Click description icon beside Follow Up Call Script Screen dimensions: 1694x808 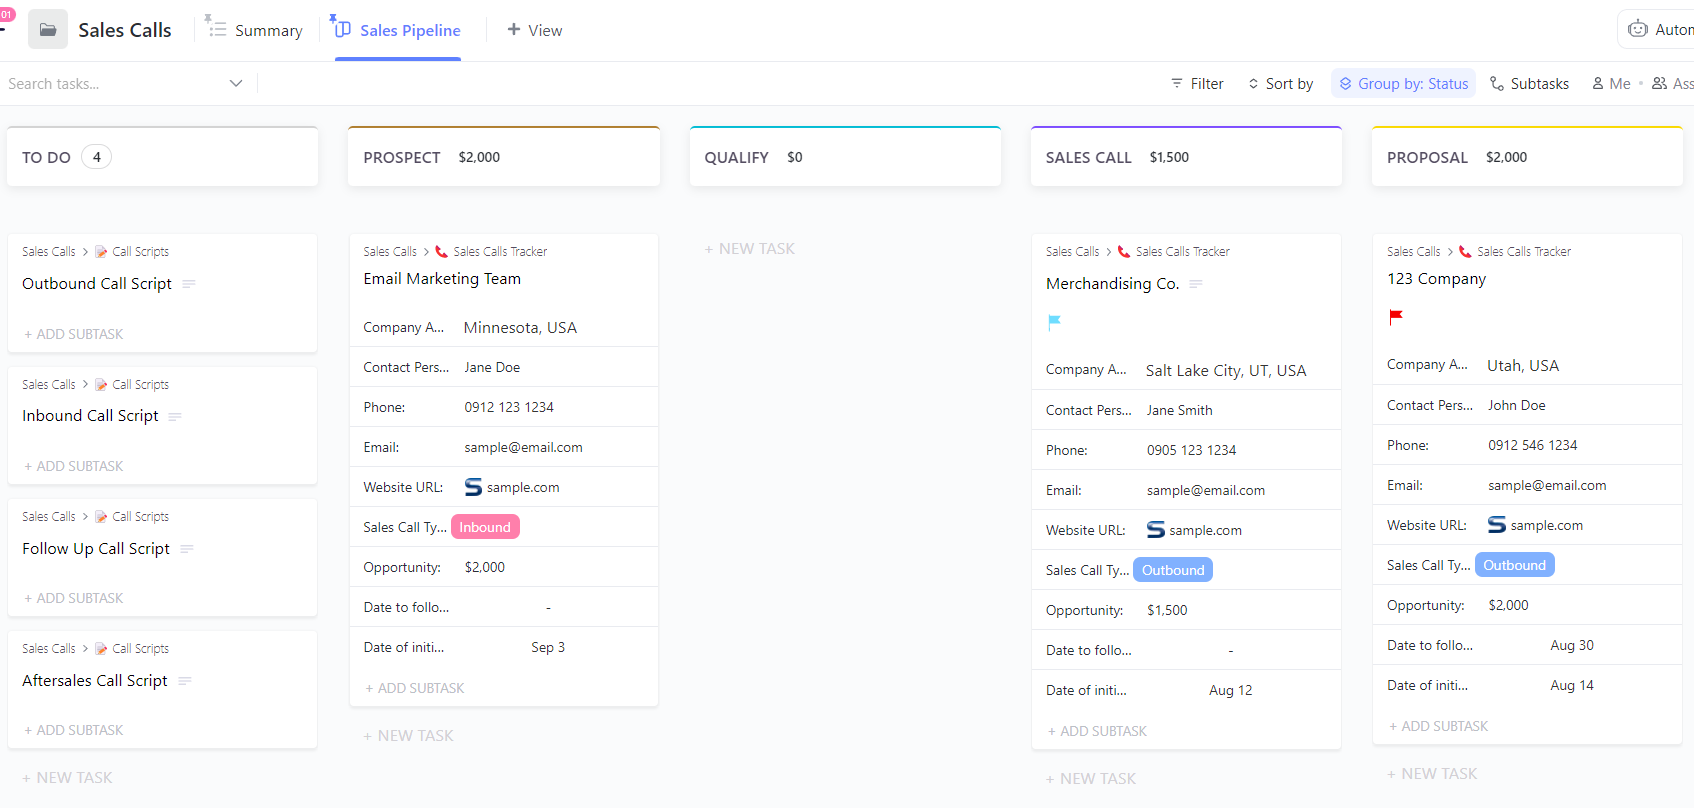tap(187, 549)
